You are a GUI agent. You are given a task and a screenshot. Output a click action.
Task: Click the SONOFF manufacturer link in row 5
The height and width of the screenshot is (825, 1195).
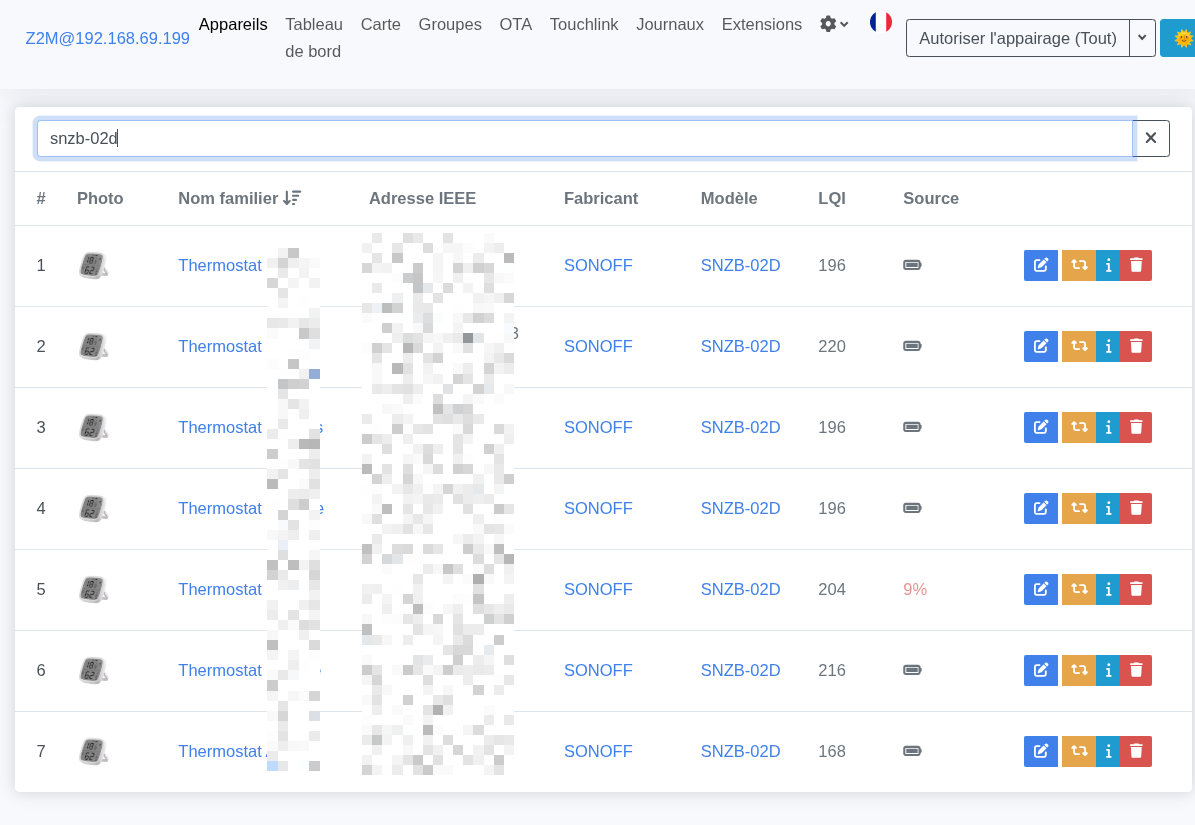point(598,589)
